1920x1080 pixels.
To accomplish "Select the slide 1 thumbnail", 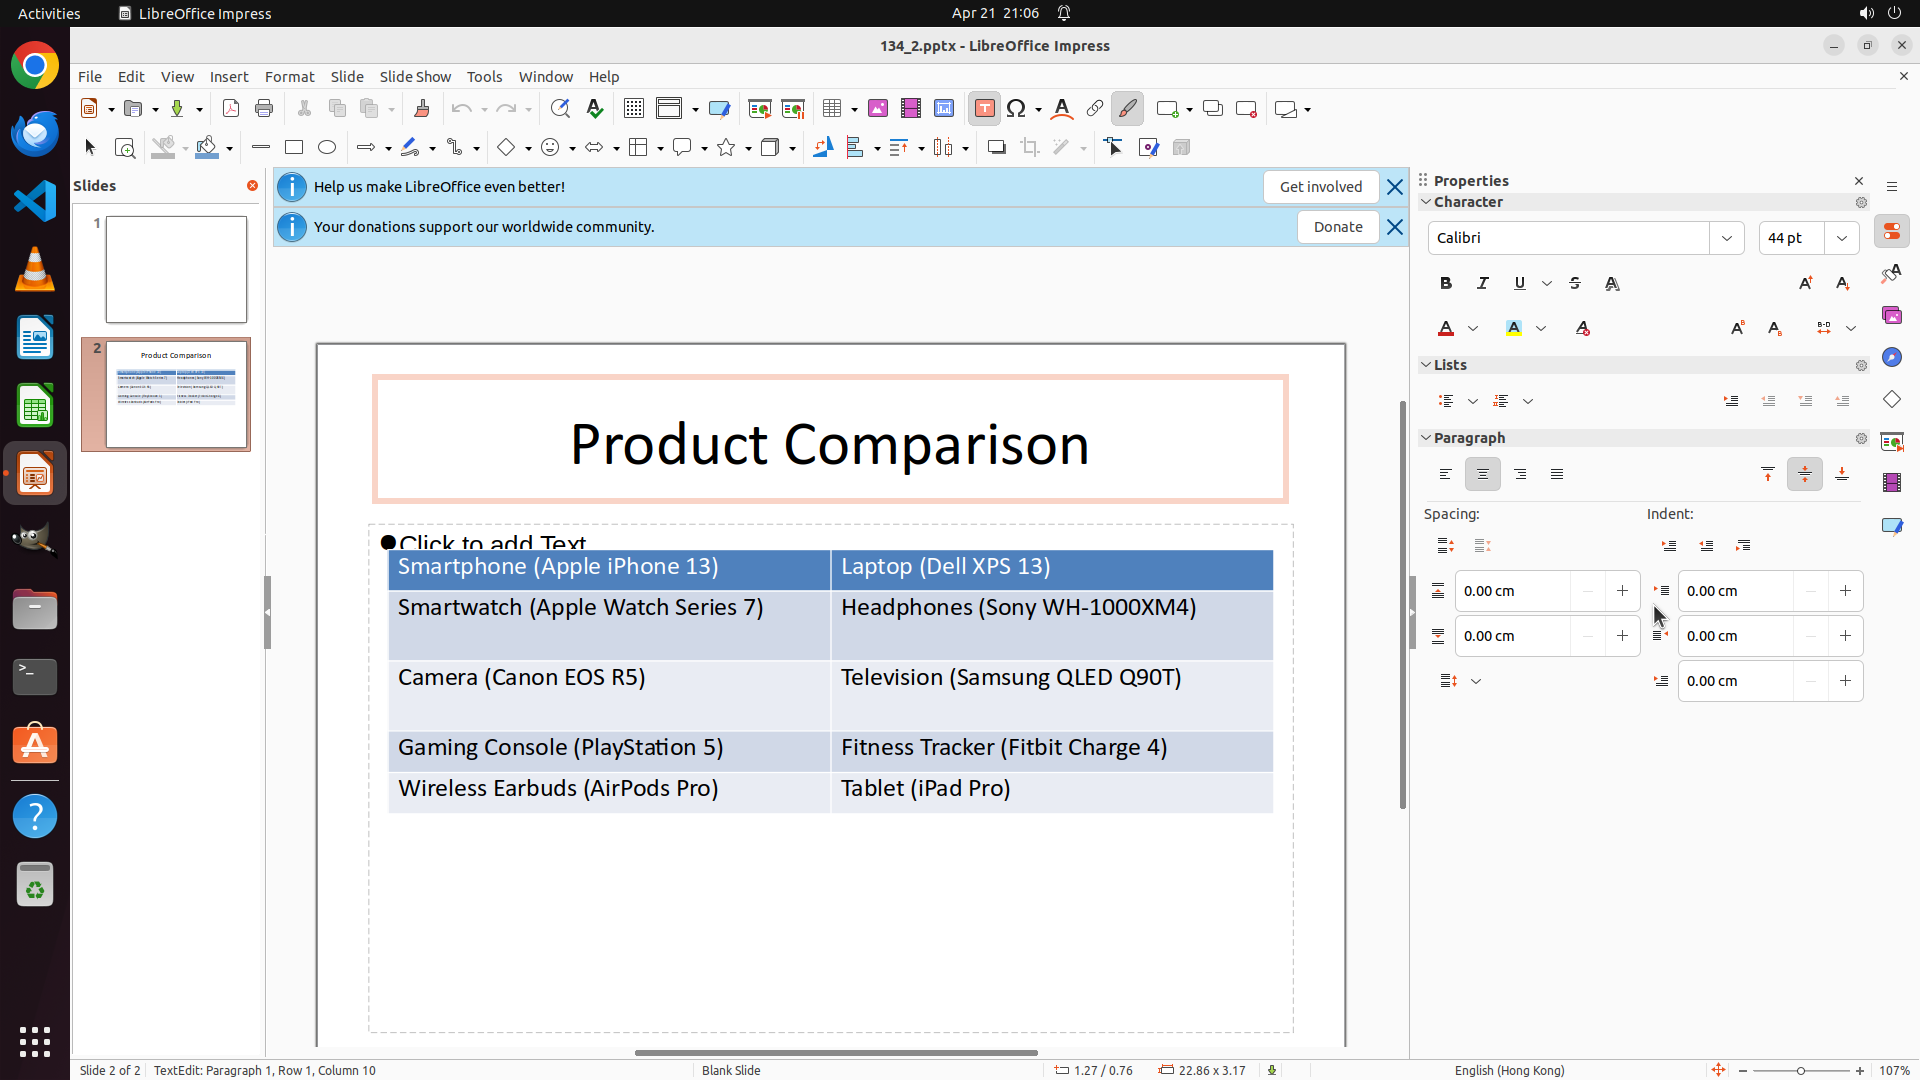I will pyautogui.click(x=176, y=269).
